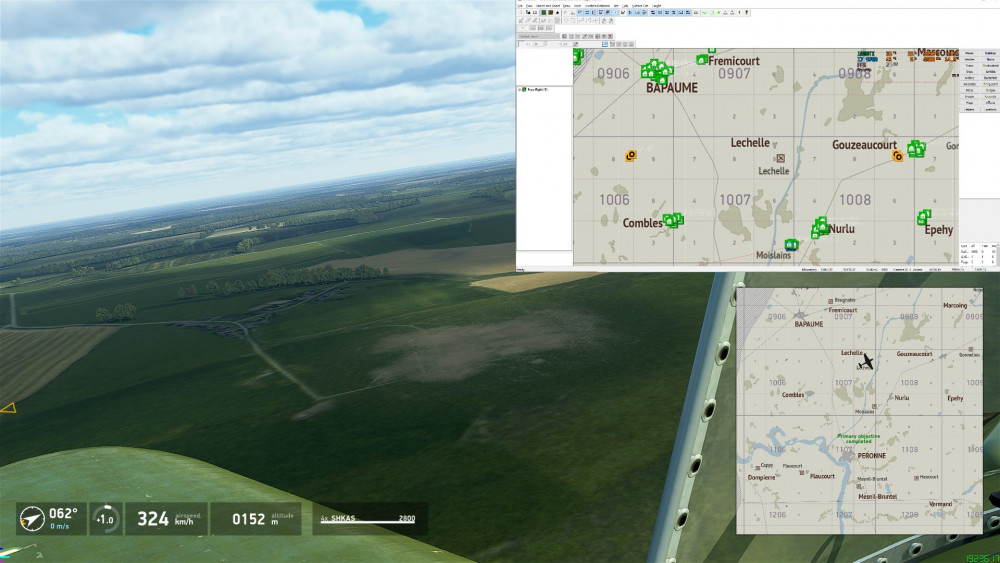Select the green building cluster east of Gouzeaucourt
Image resolution: width=1000 pixels, height=563 pixels.
(x=916, y=149)
